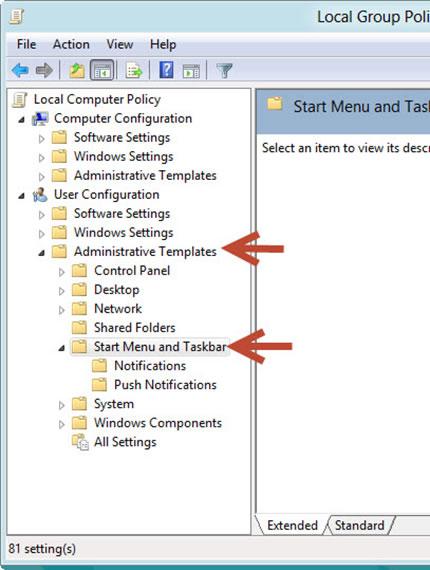Select the Desktop tree item
This screenshot has width=430, height=570.
(x=117, y=290)
